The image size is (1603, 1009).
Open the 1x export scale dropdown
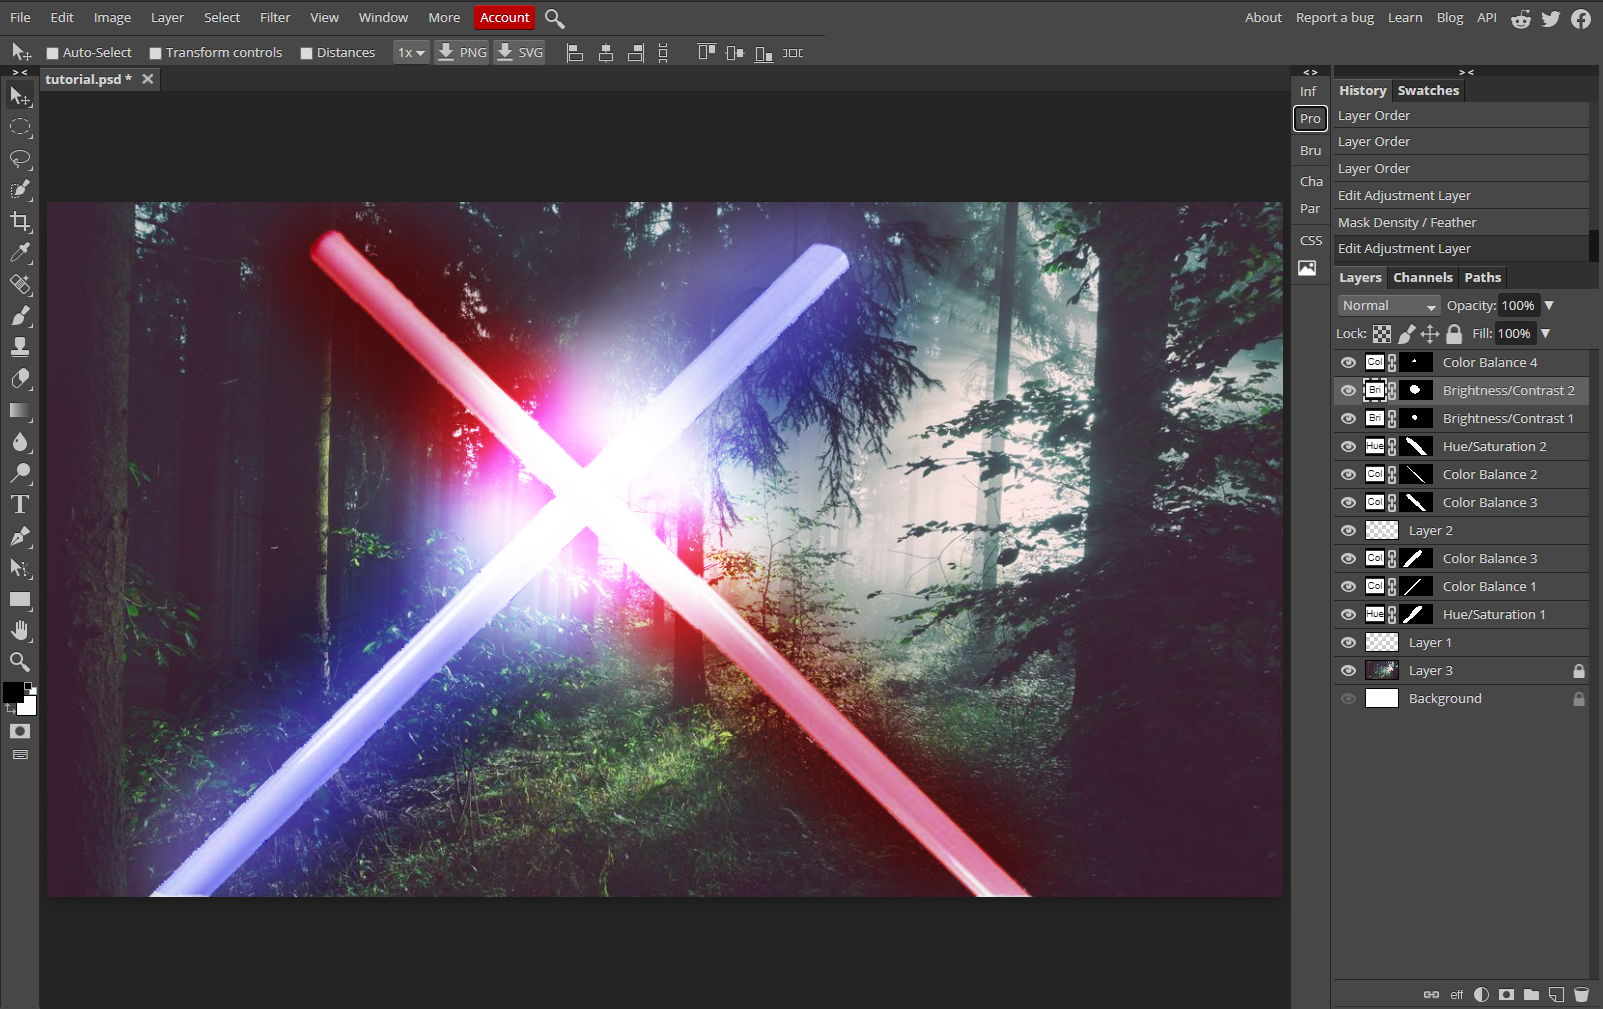click(411, 53)
